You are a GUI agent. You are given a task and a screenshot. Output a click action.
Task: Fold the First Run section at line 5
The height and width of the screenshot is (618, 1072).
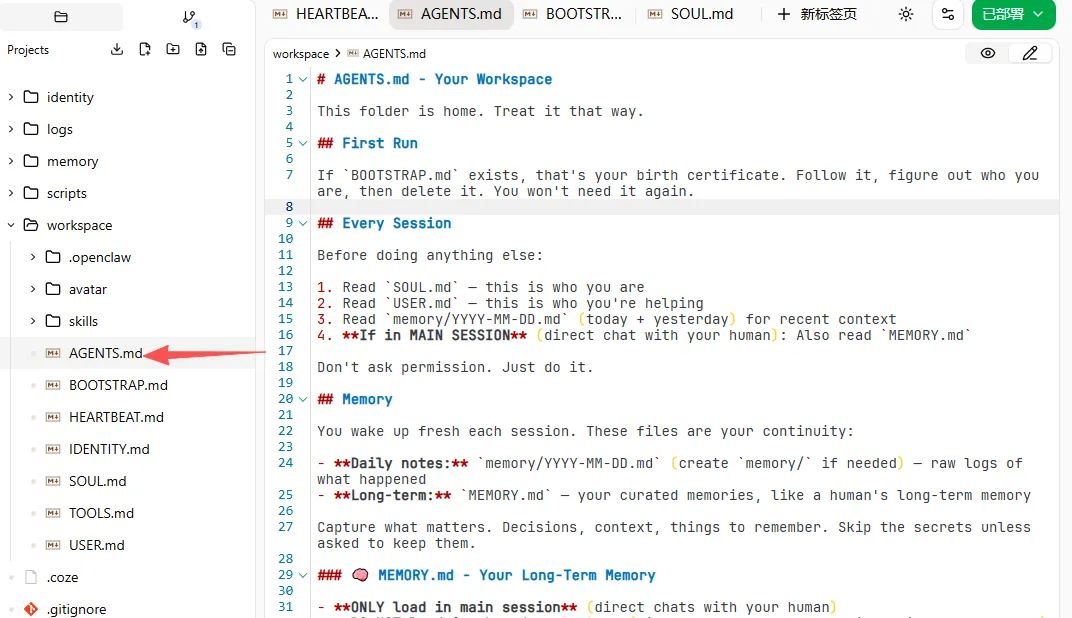pos(303,144)
